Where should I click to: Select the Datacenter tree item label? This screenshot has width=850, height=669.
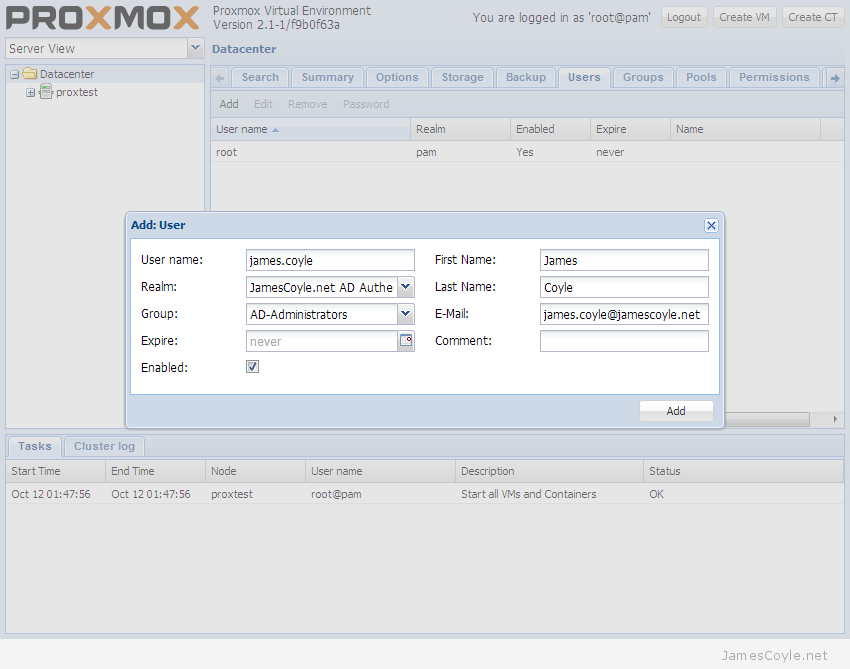67,74
